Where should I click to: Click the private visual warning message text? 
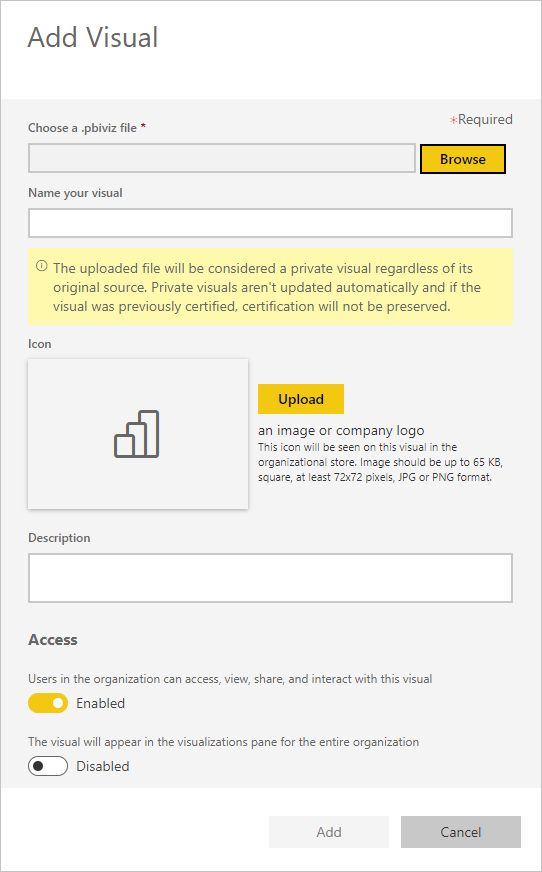click(267, 287)
